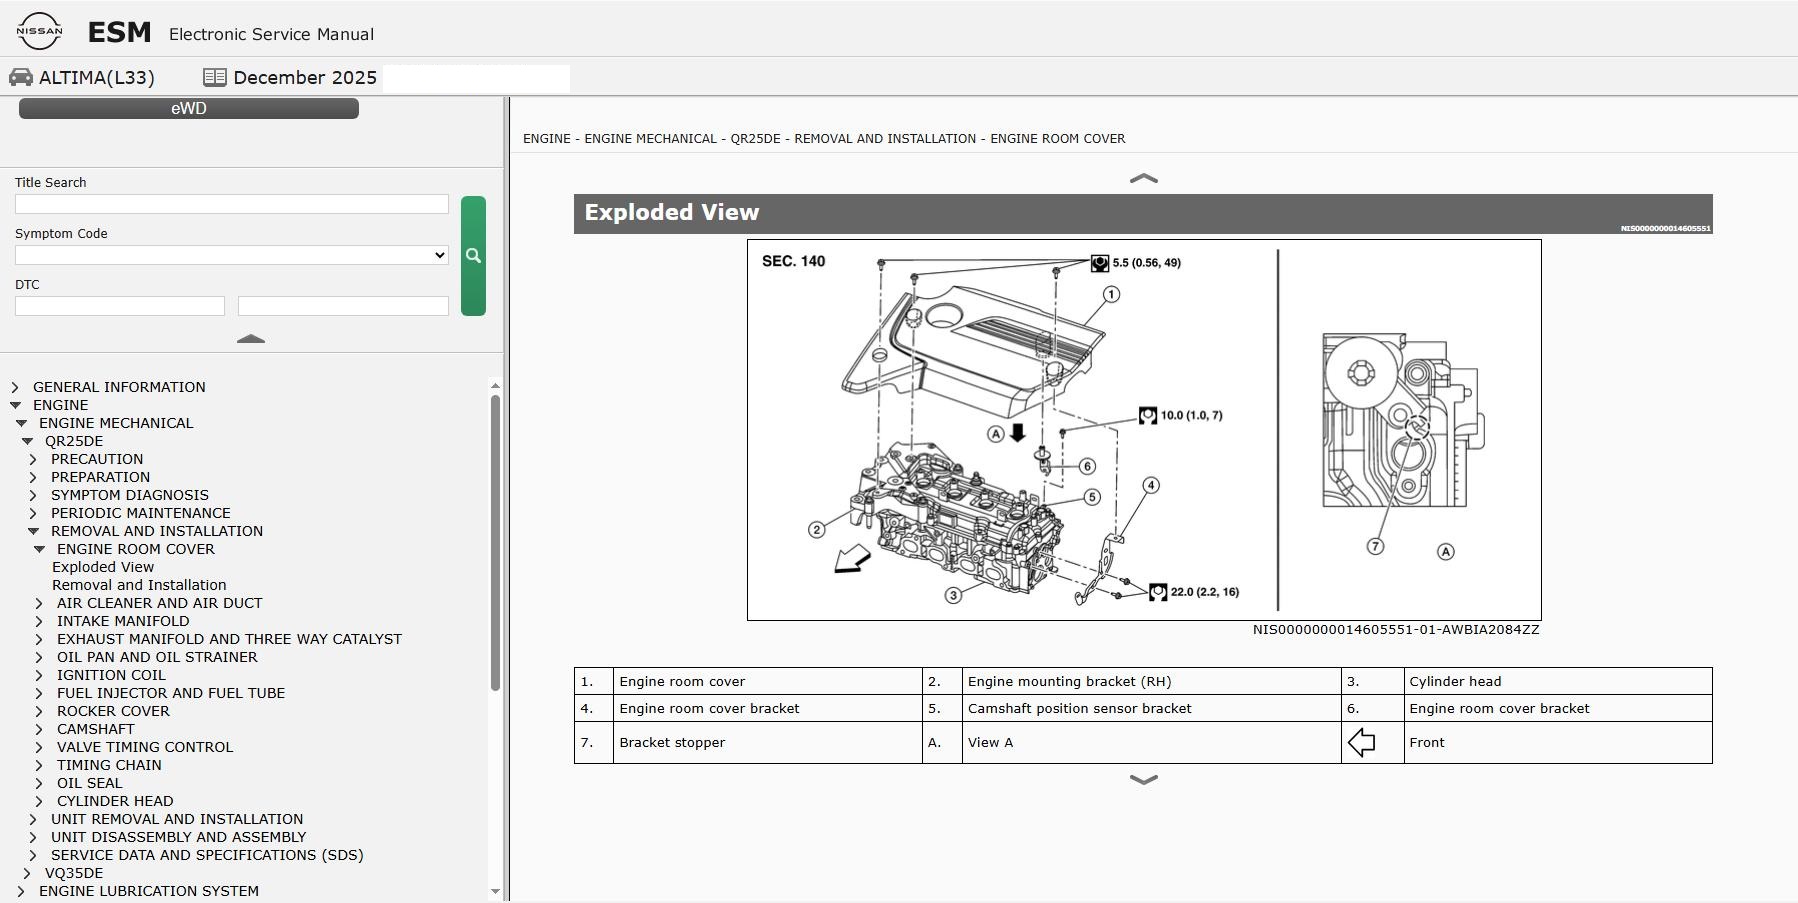Image resolution: width=1798 pixels, height=903 pixels.
Task: Collapse the QR25DE tree node
Action: tap(27, 441)
